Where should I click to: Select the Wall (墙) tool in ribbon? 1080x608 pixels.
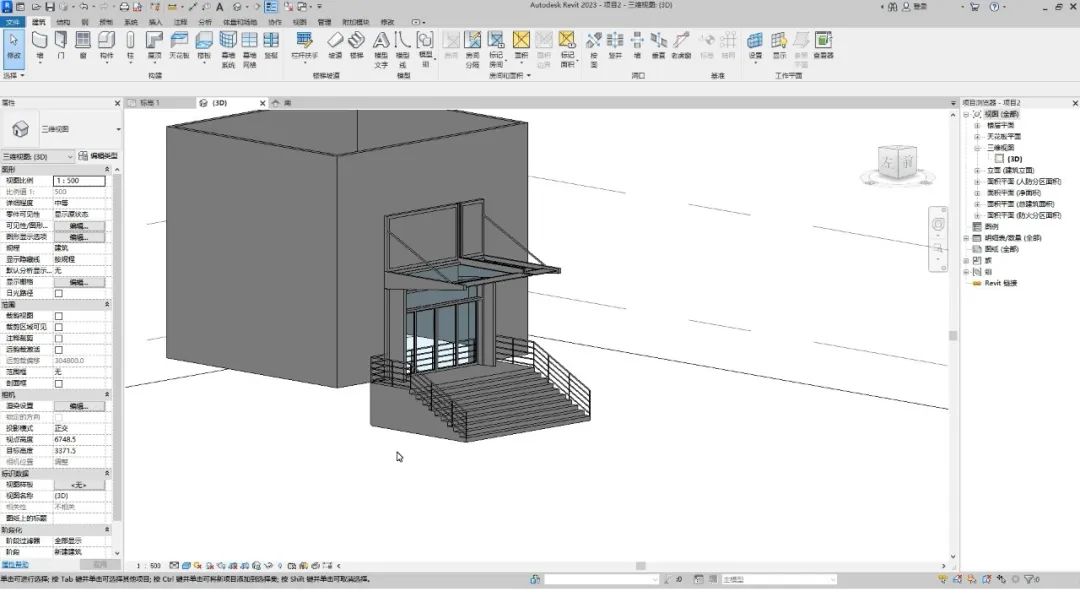click(x=39, y=45)
